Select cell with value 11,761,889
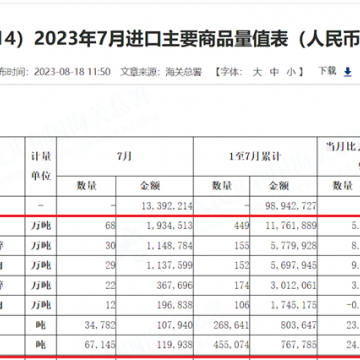 coord(283,226)
